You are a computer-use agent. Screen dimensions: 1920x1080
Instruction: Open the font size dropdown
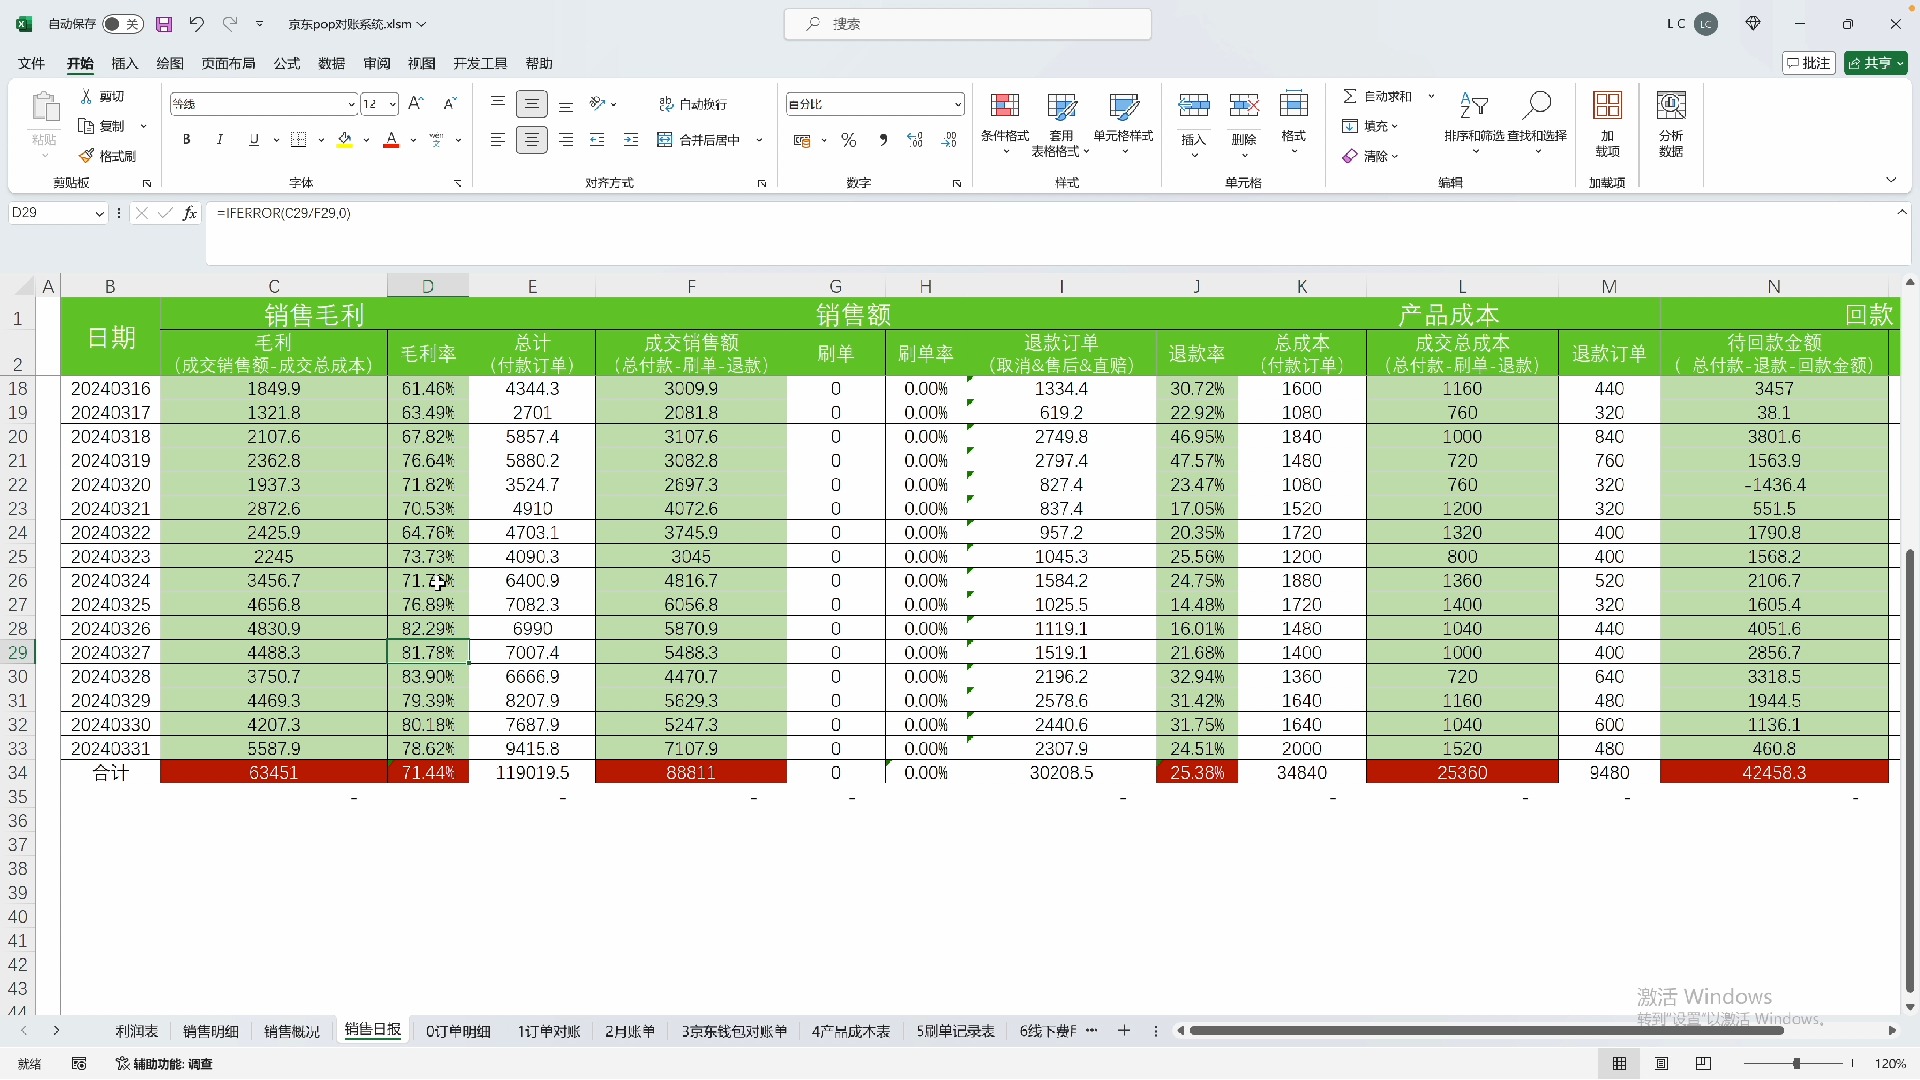(392, 104)
